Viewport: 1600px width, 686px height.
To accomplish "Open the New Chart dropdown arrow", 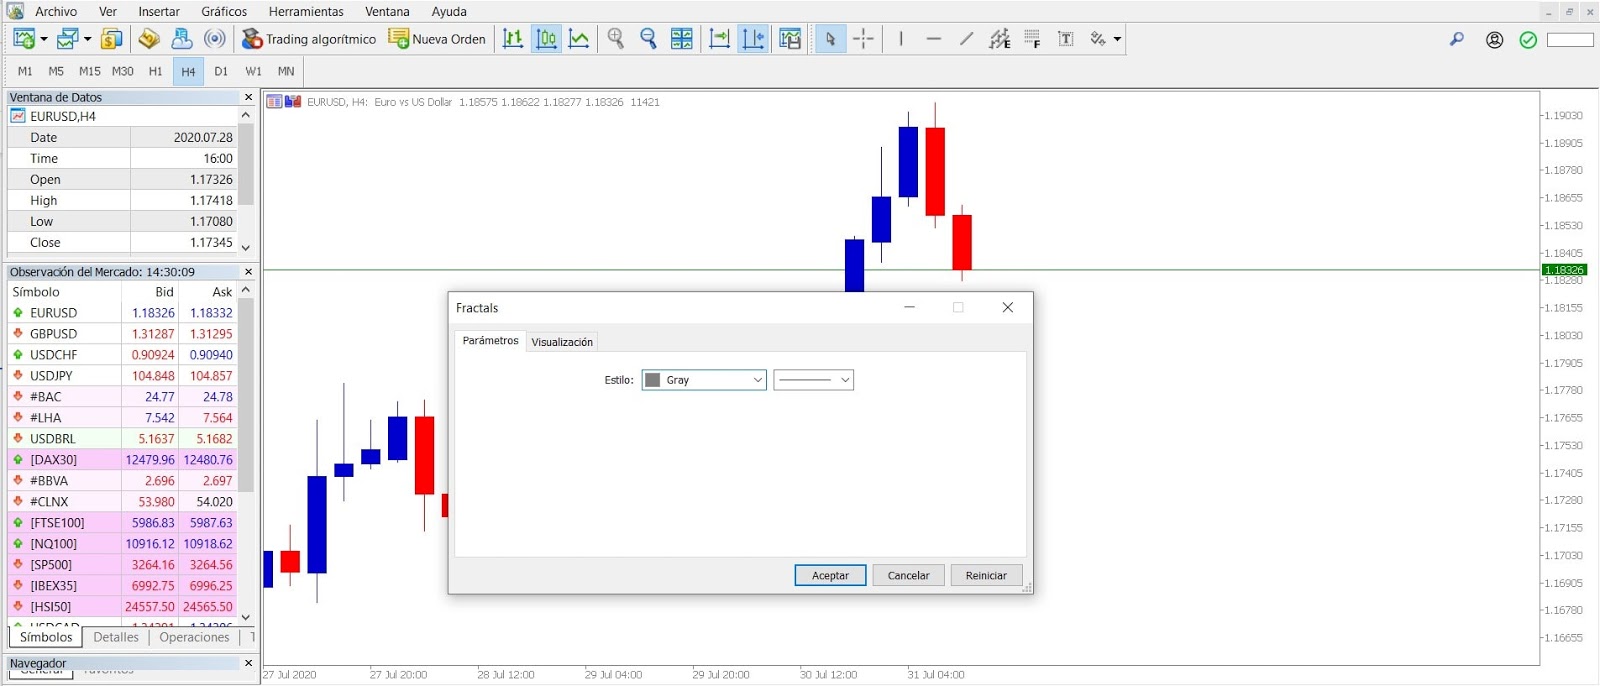I will (43, 39).
